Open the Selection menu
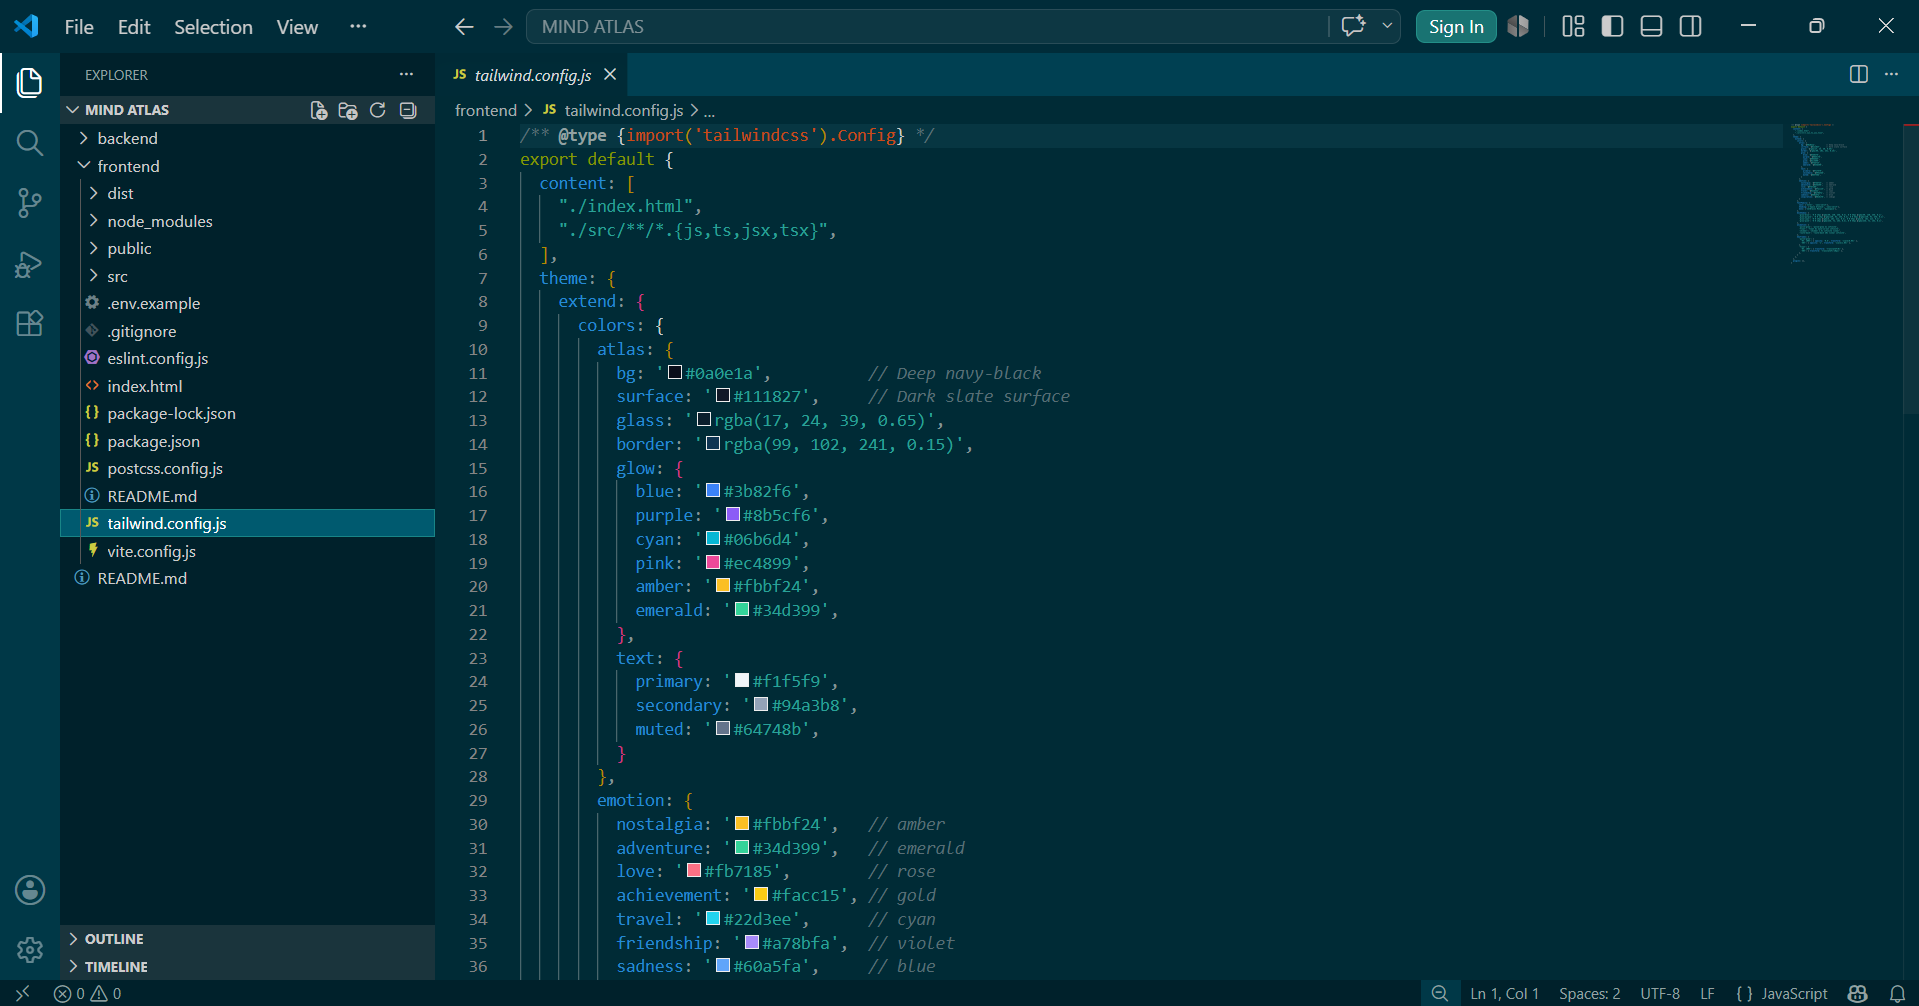The height and width of the screenshot is (1006, 1919). pyautogui.click(x=213, y=27)
